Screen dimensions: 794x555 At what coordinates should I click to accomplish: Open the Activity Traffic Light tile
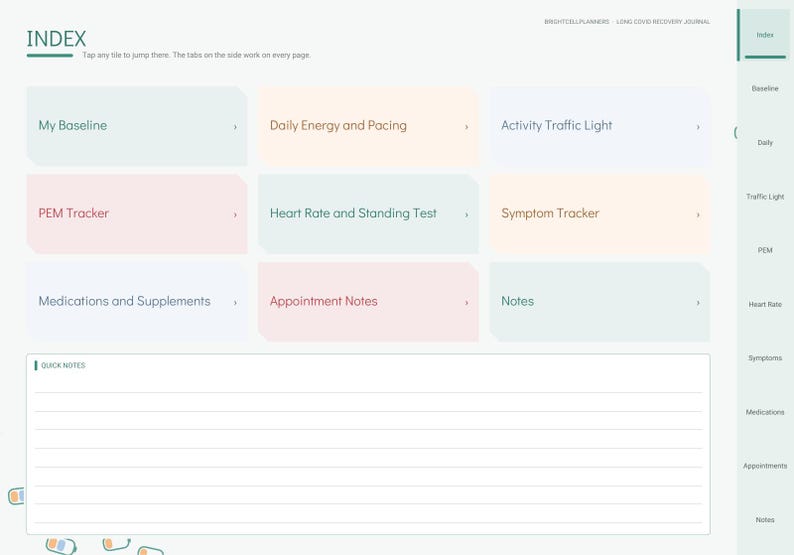click(x=600, y=126)
